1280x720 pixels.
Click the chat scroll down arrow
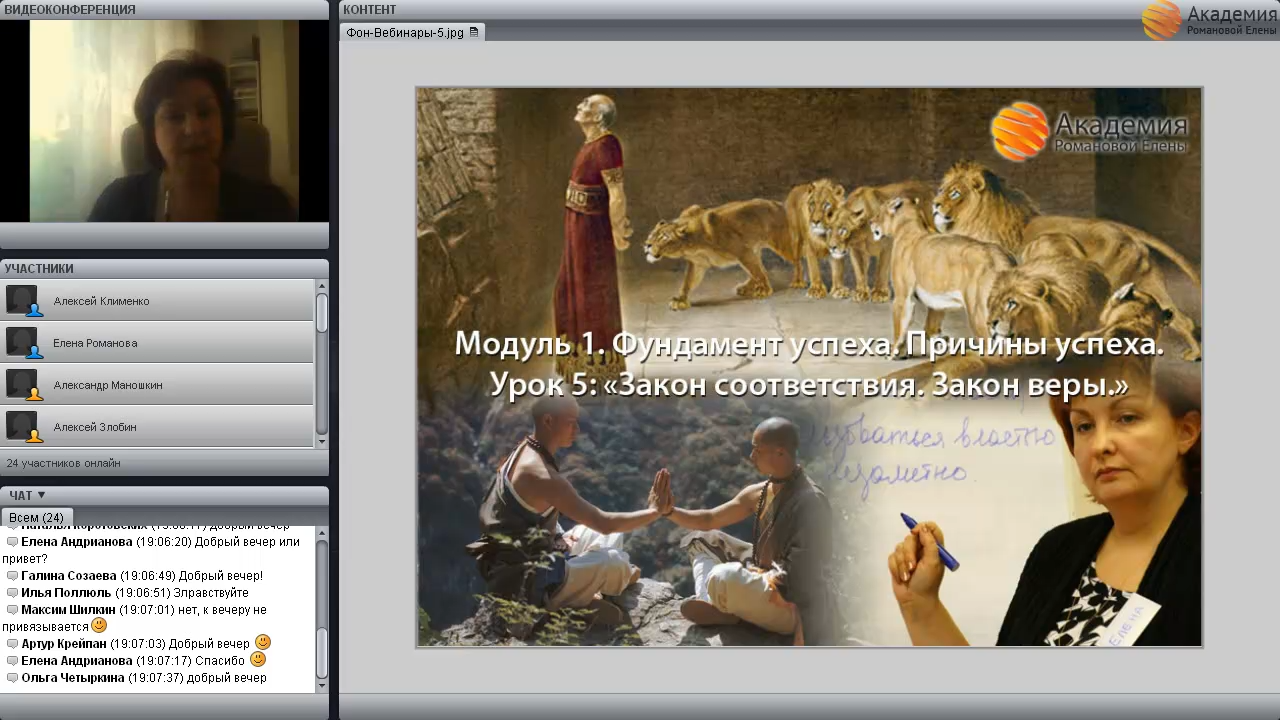[x=322, y=686]
